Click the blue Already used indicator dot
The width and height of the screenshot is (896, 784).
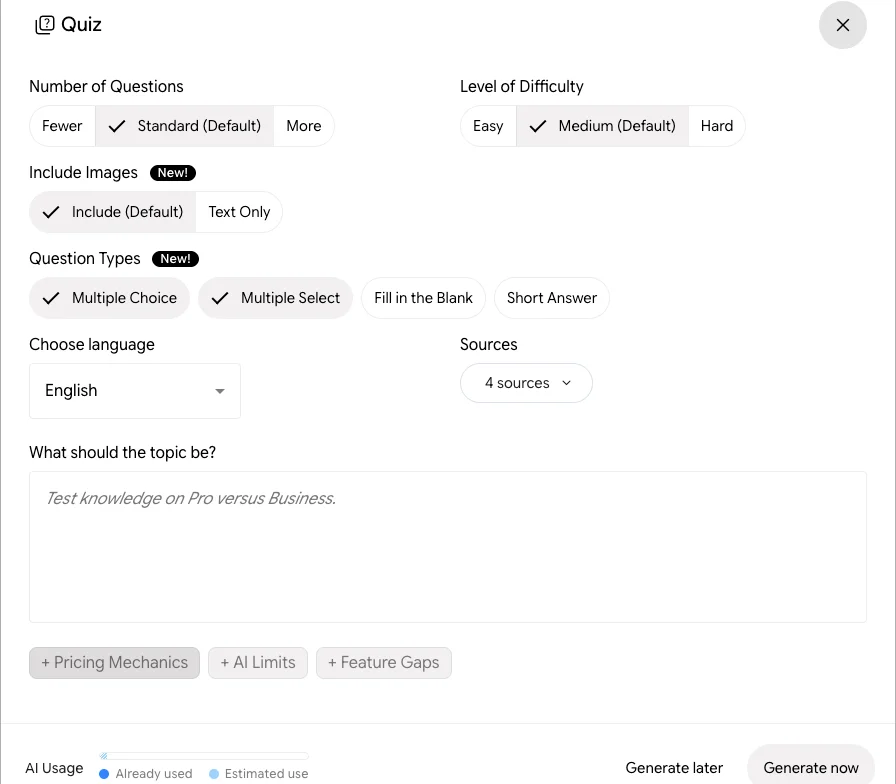click(x=104, y=774)
